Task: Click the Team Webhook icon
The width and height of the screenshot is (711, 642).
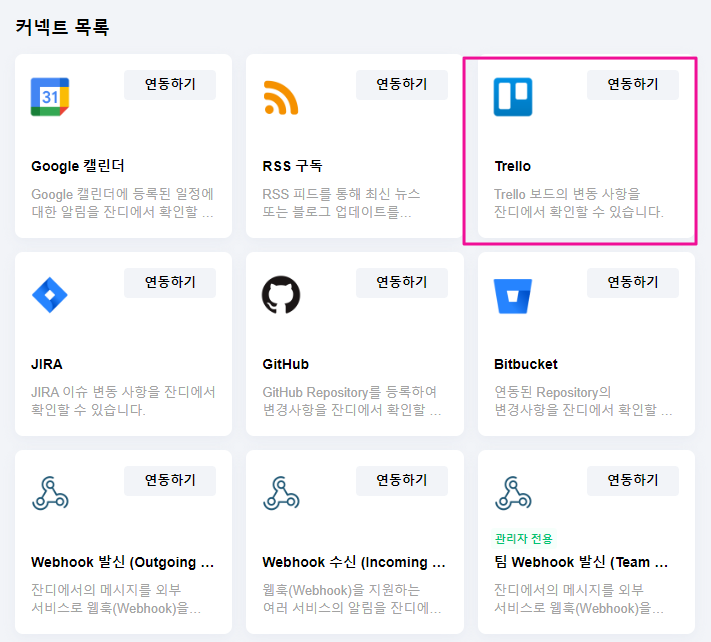Action: point(513,493)
